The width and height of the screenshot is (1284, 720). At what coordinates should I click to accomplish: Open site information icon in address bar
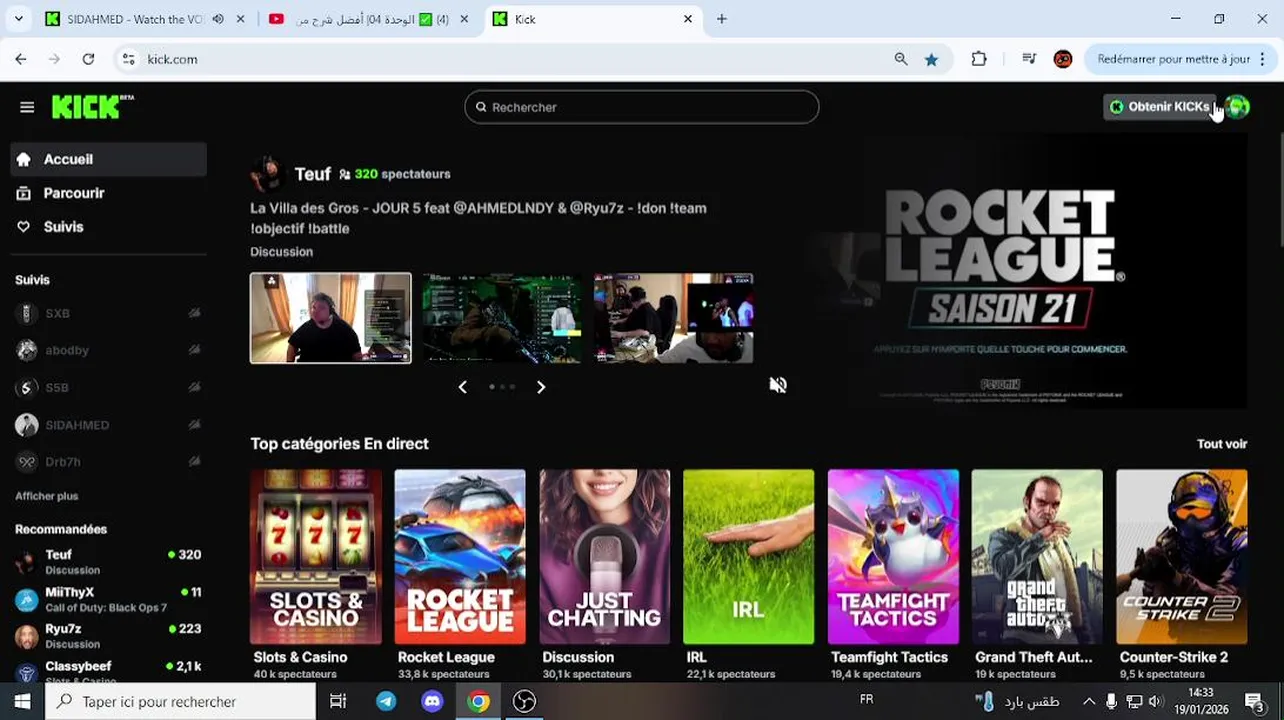[x=128, y=59]
